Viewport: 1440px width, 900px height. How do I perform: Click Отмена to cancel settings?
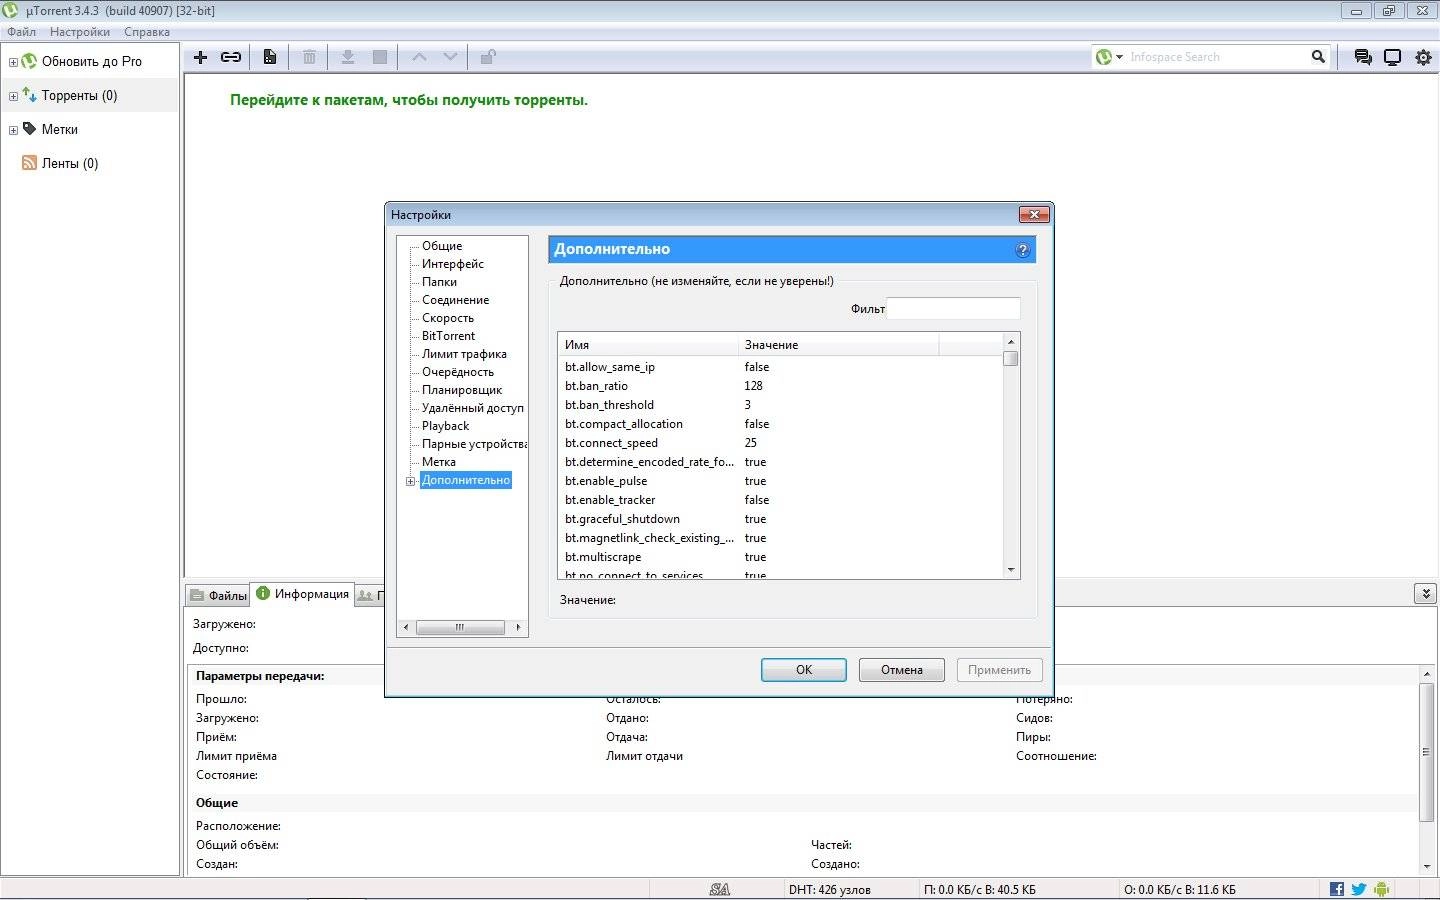click(901, 669)
